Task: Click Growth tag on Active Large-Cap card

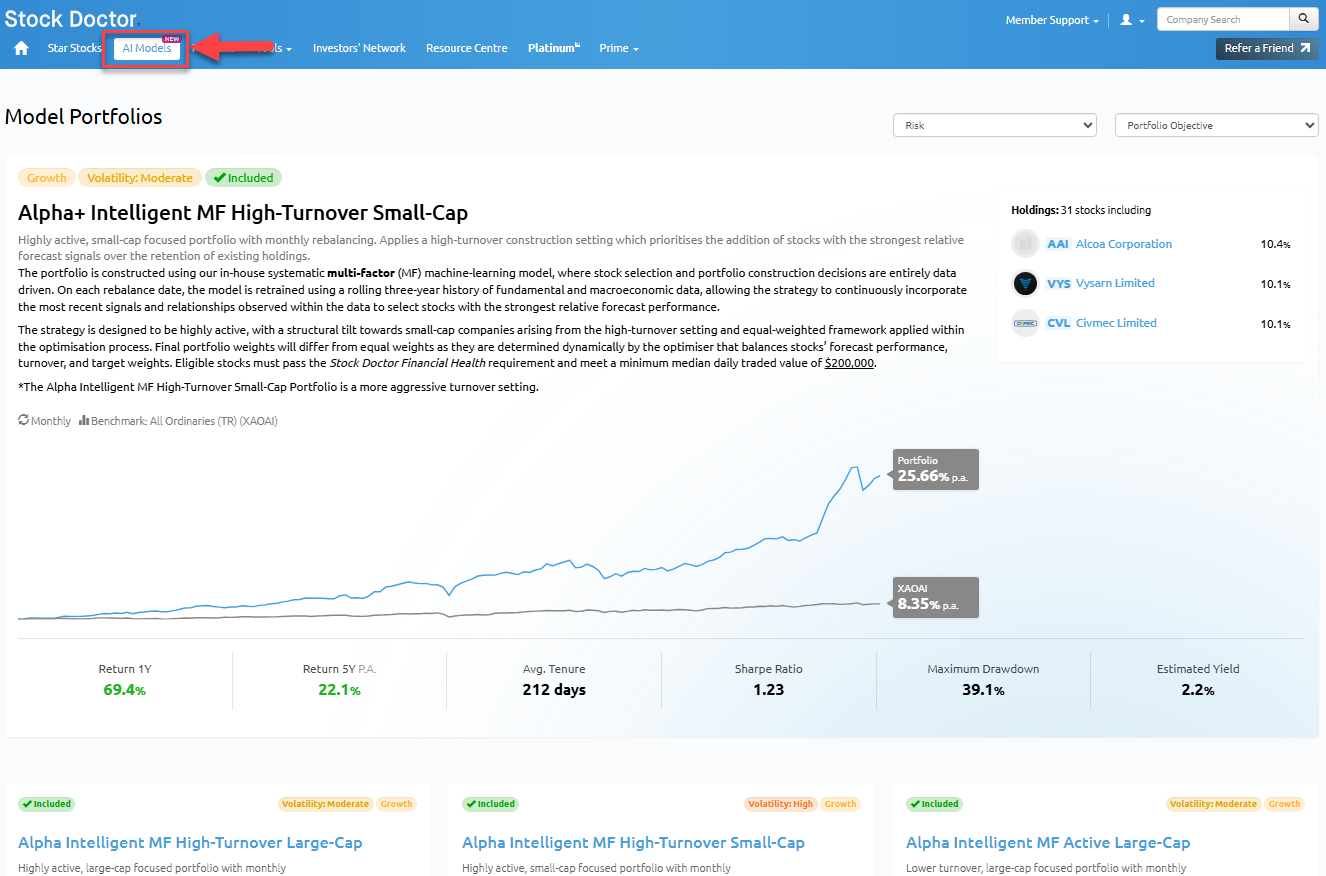Action: [x=1284, y=804]
